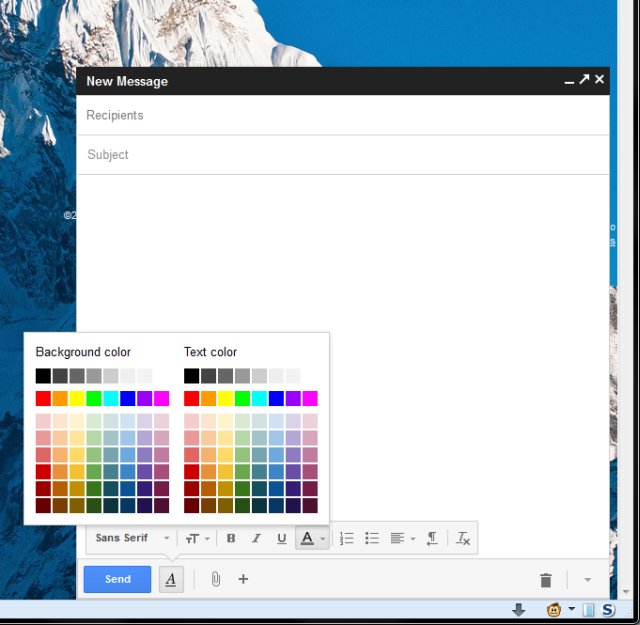Remove formatting with the Tx icon
This screenshot has width=640, height=625.
[463, 538]
